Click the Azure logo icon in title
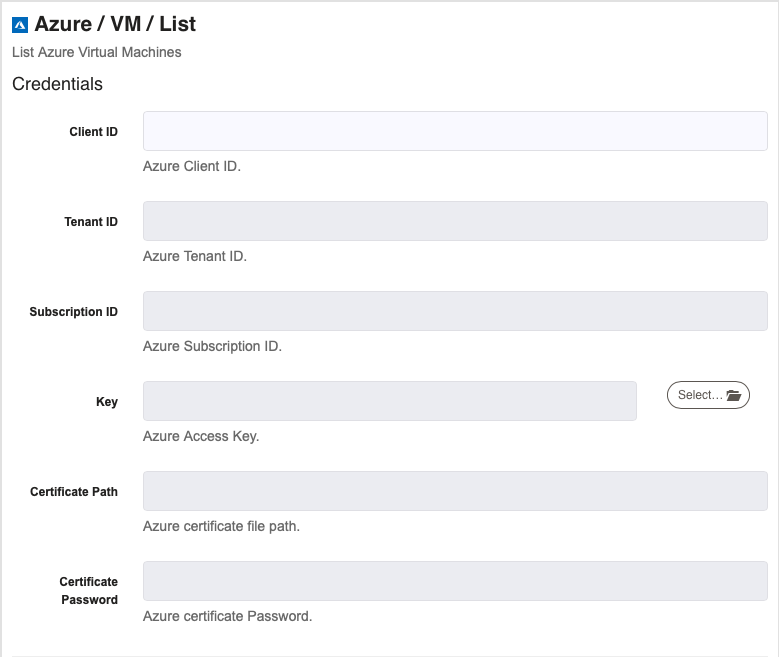 click(20, 25)
